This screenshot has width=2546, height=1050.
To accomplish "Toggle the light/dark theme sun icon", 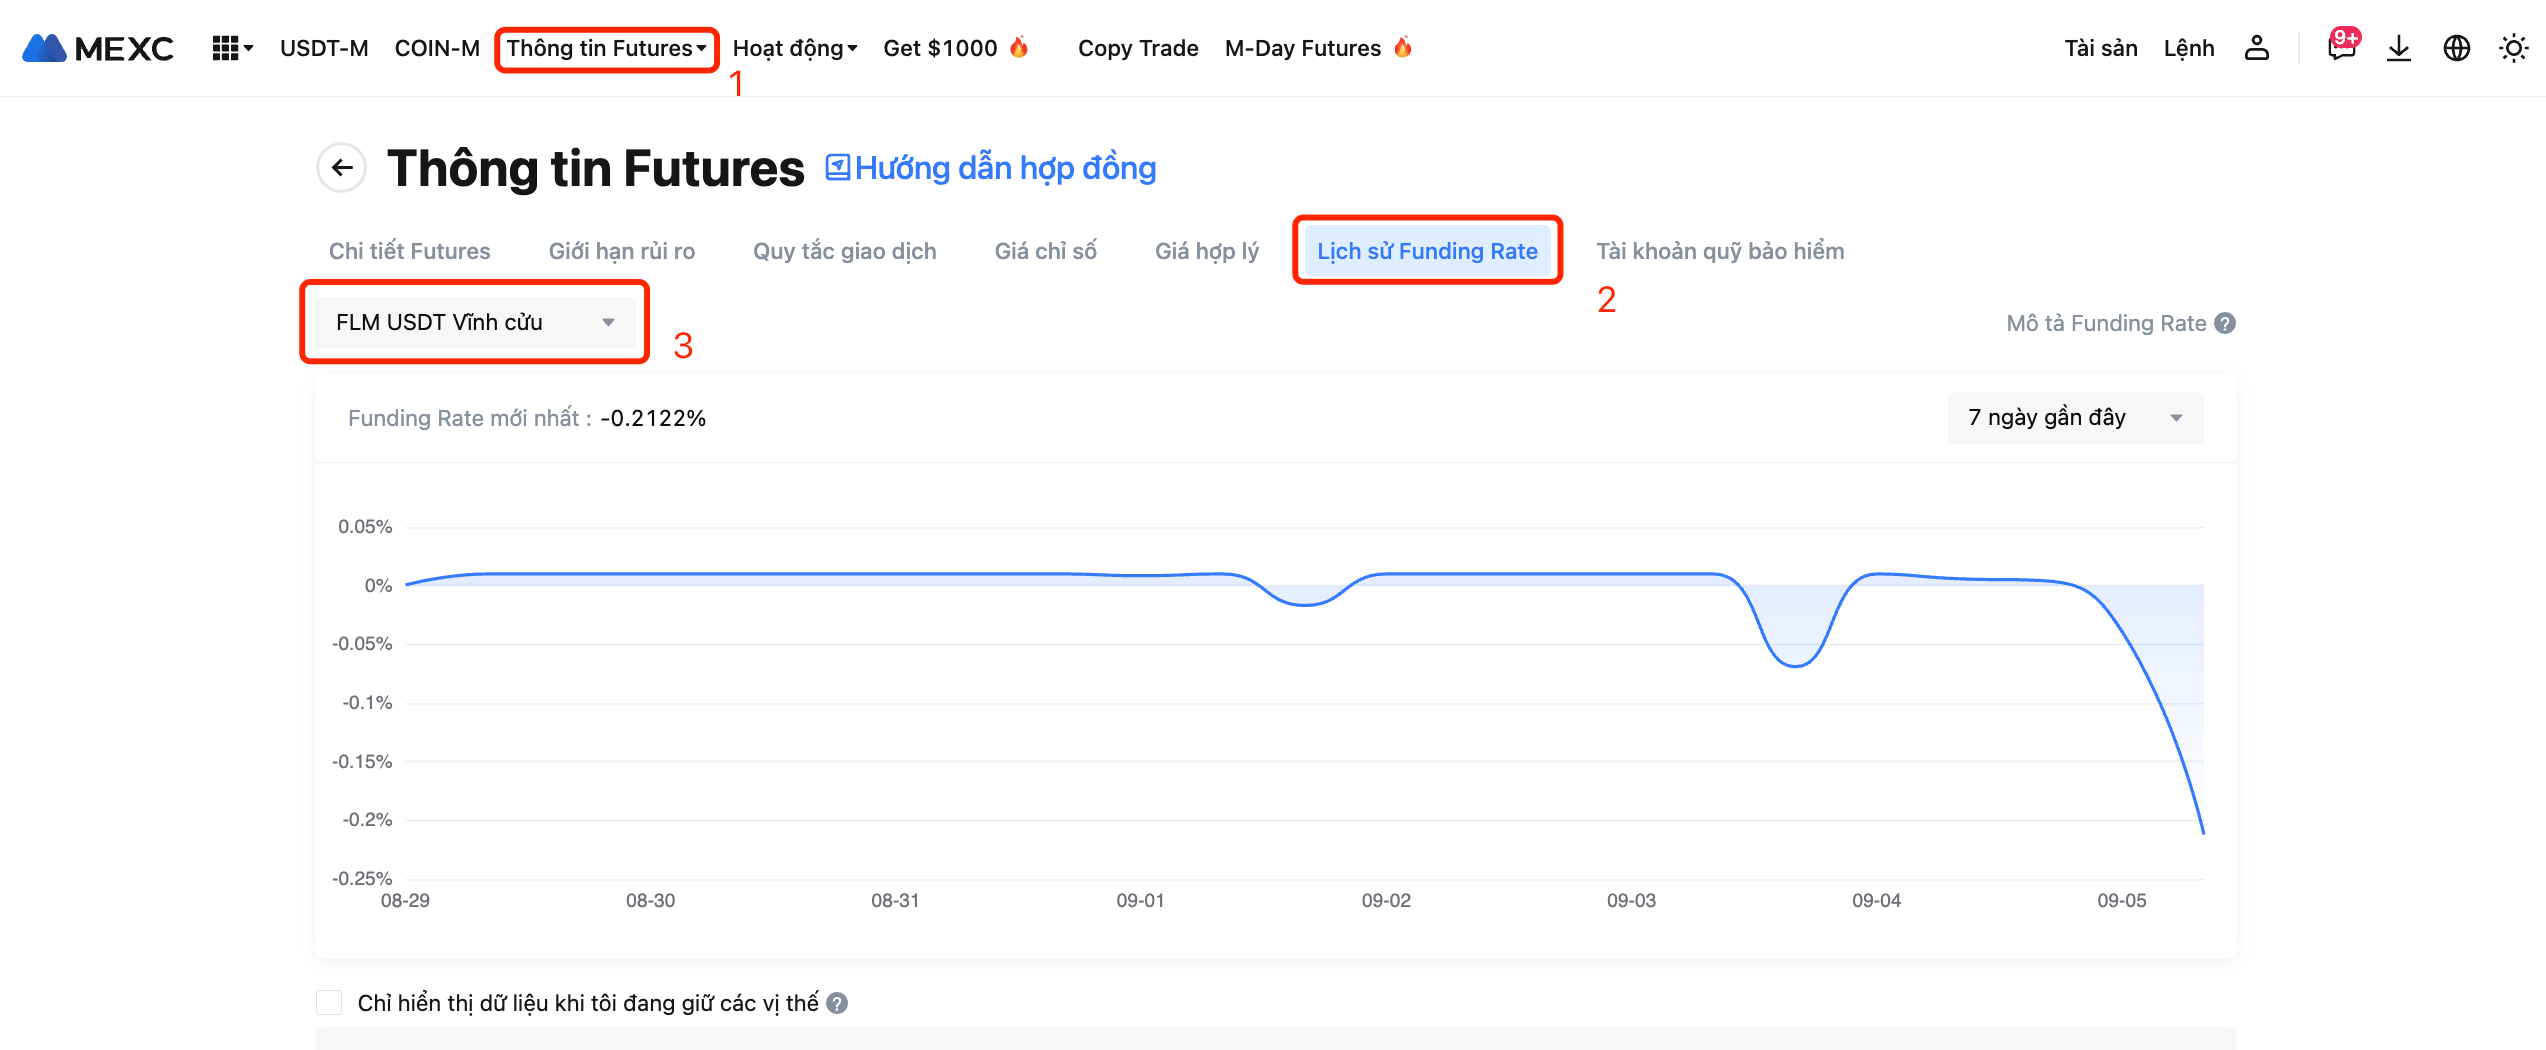I will tap(2513, 48).
